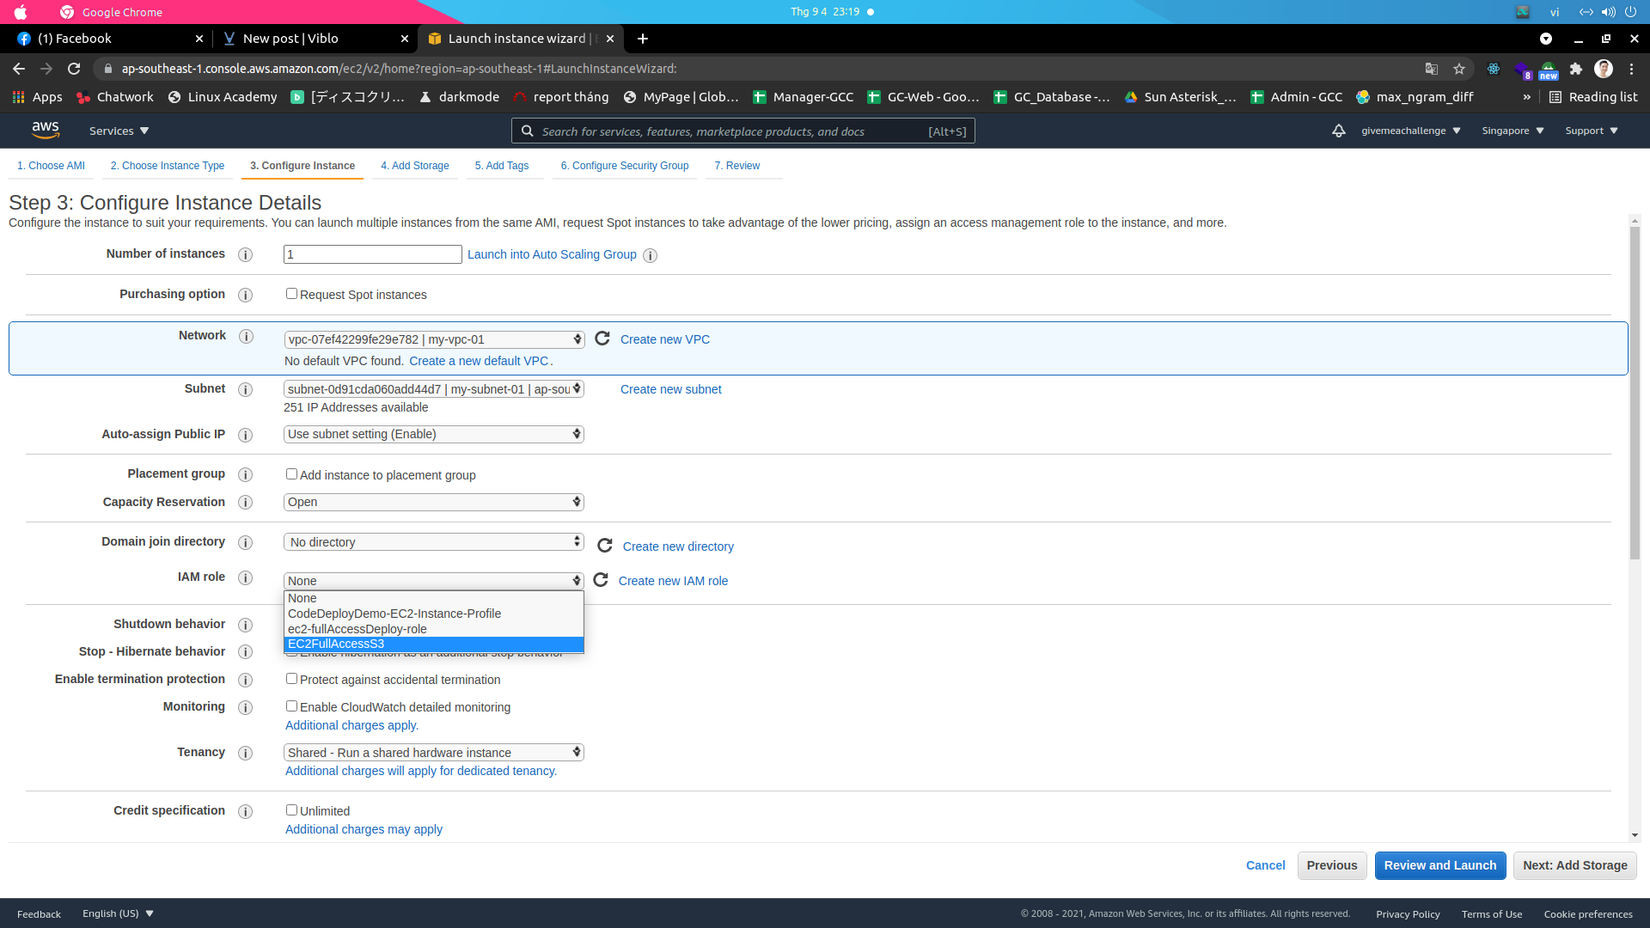
Task: Select EC2FullAccessS3 IAM role option
Action: (x=434, y=644)
